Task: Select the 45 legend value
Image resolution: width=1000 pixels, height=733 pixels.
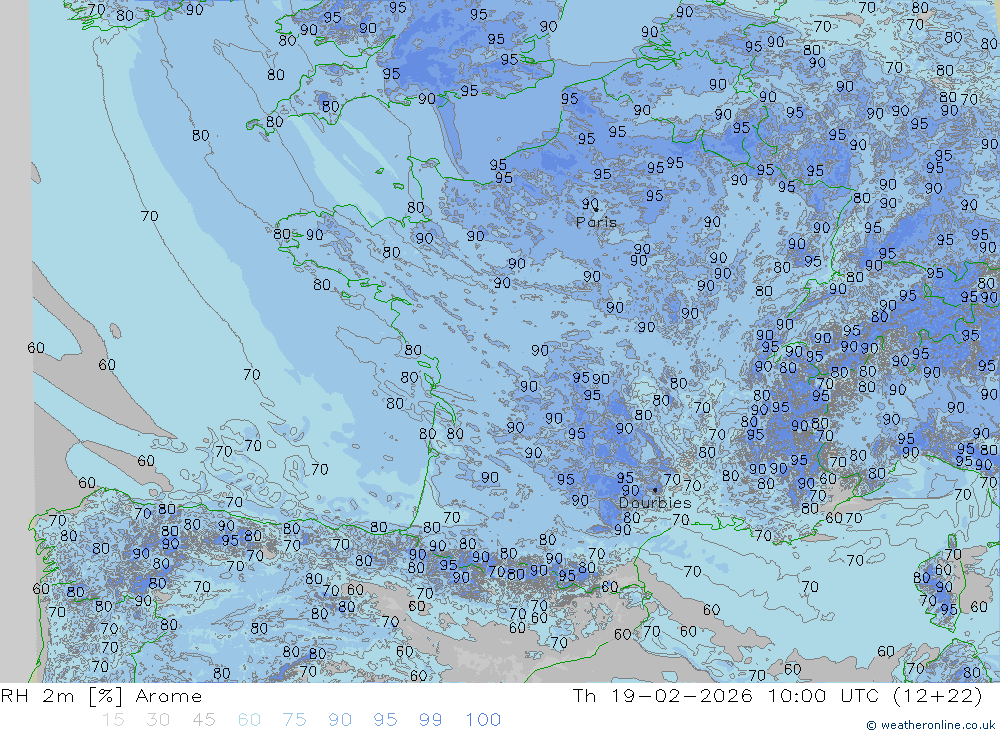Action: [203, 720]
